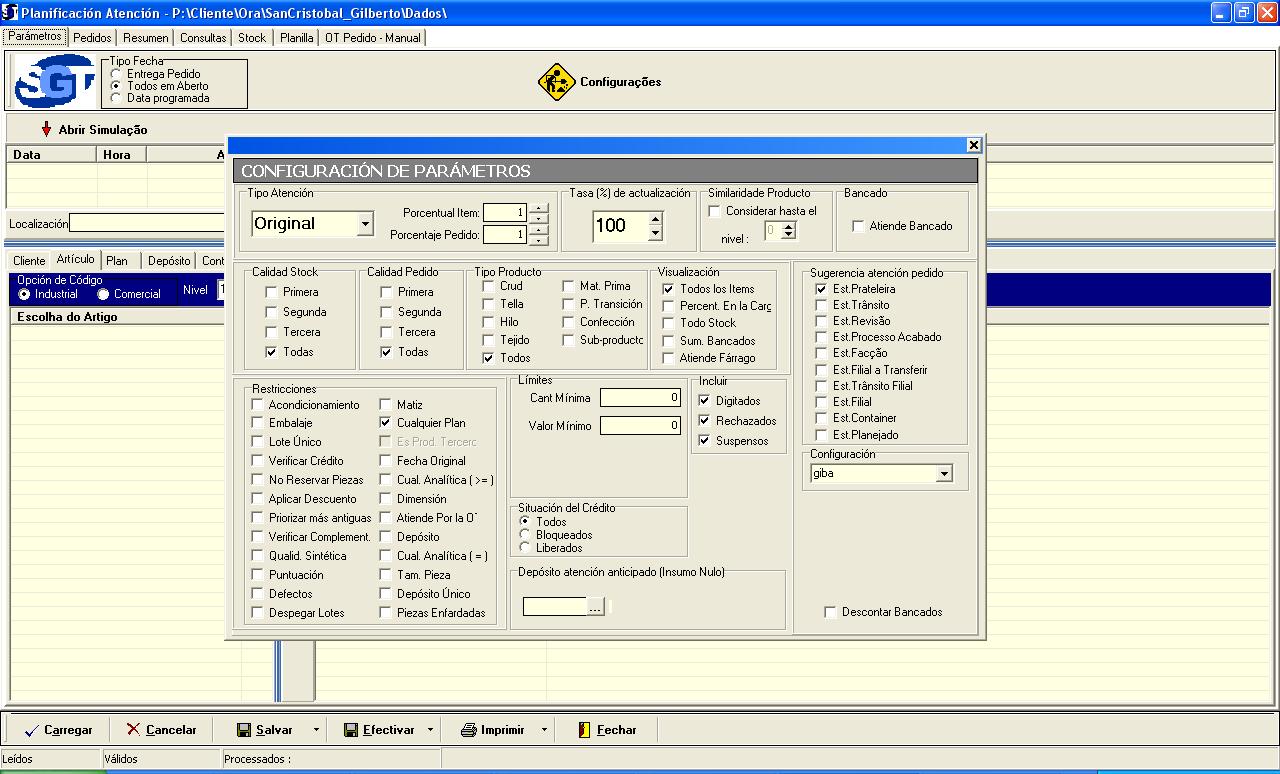Click the Cancelar red X icon
This screenshot has height=774, width=1280.
coord(133,730)
